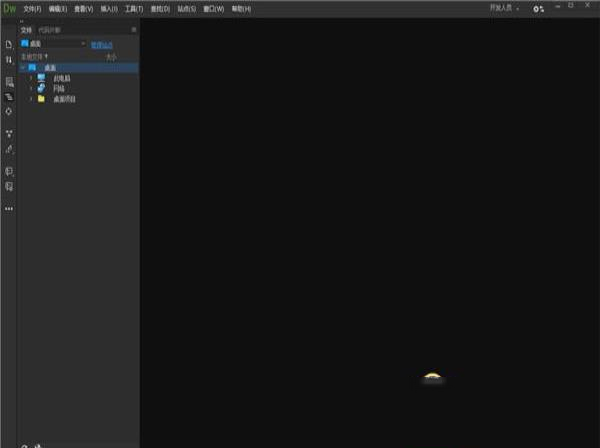Click the Remove Comment icon
Screen dimensions: 600x448
9,187
